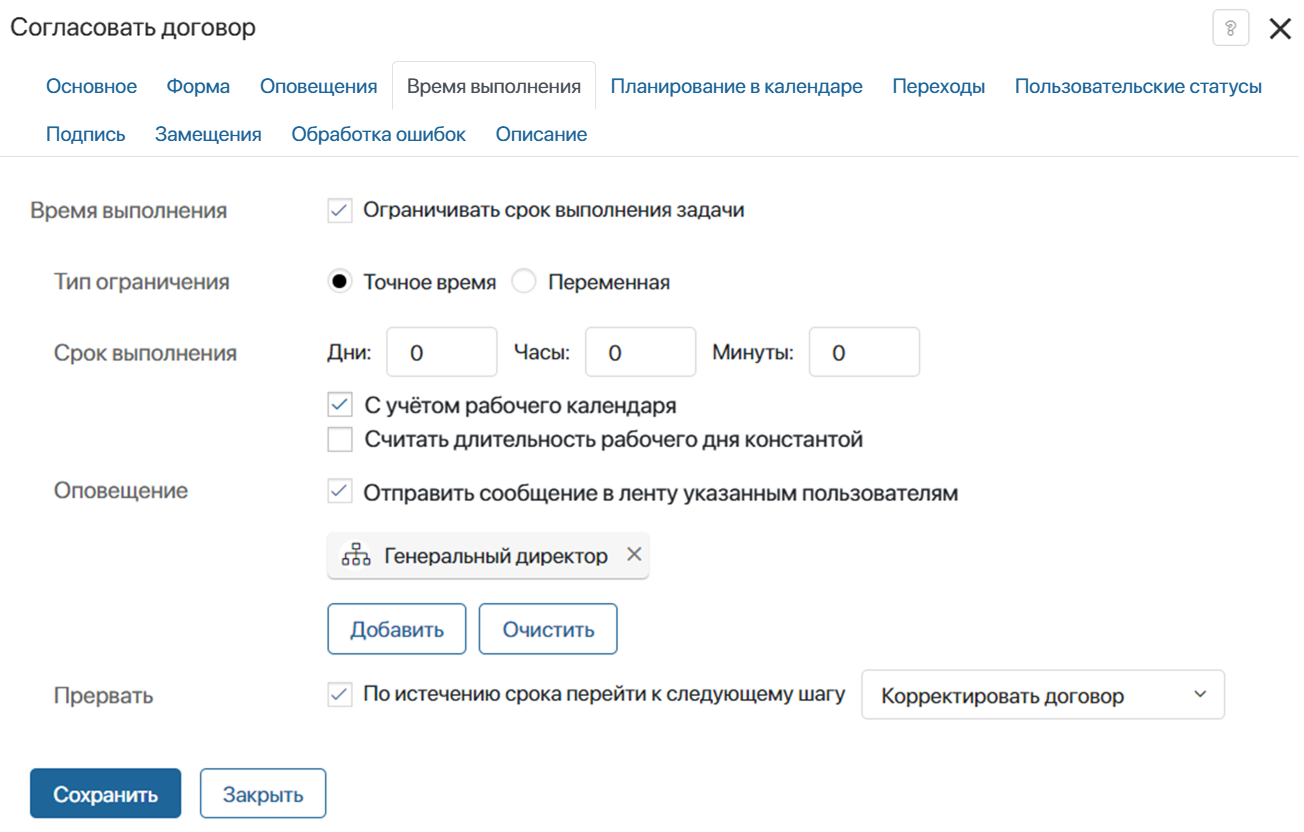Enable Считать длительность рабочего дня константой
This screenshot has width=1304, height=832.
[x=340, y=439]
